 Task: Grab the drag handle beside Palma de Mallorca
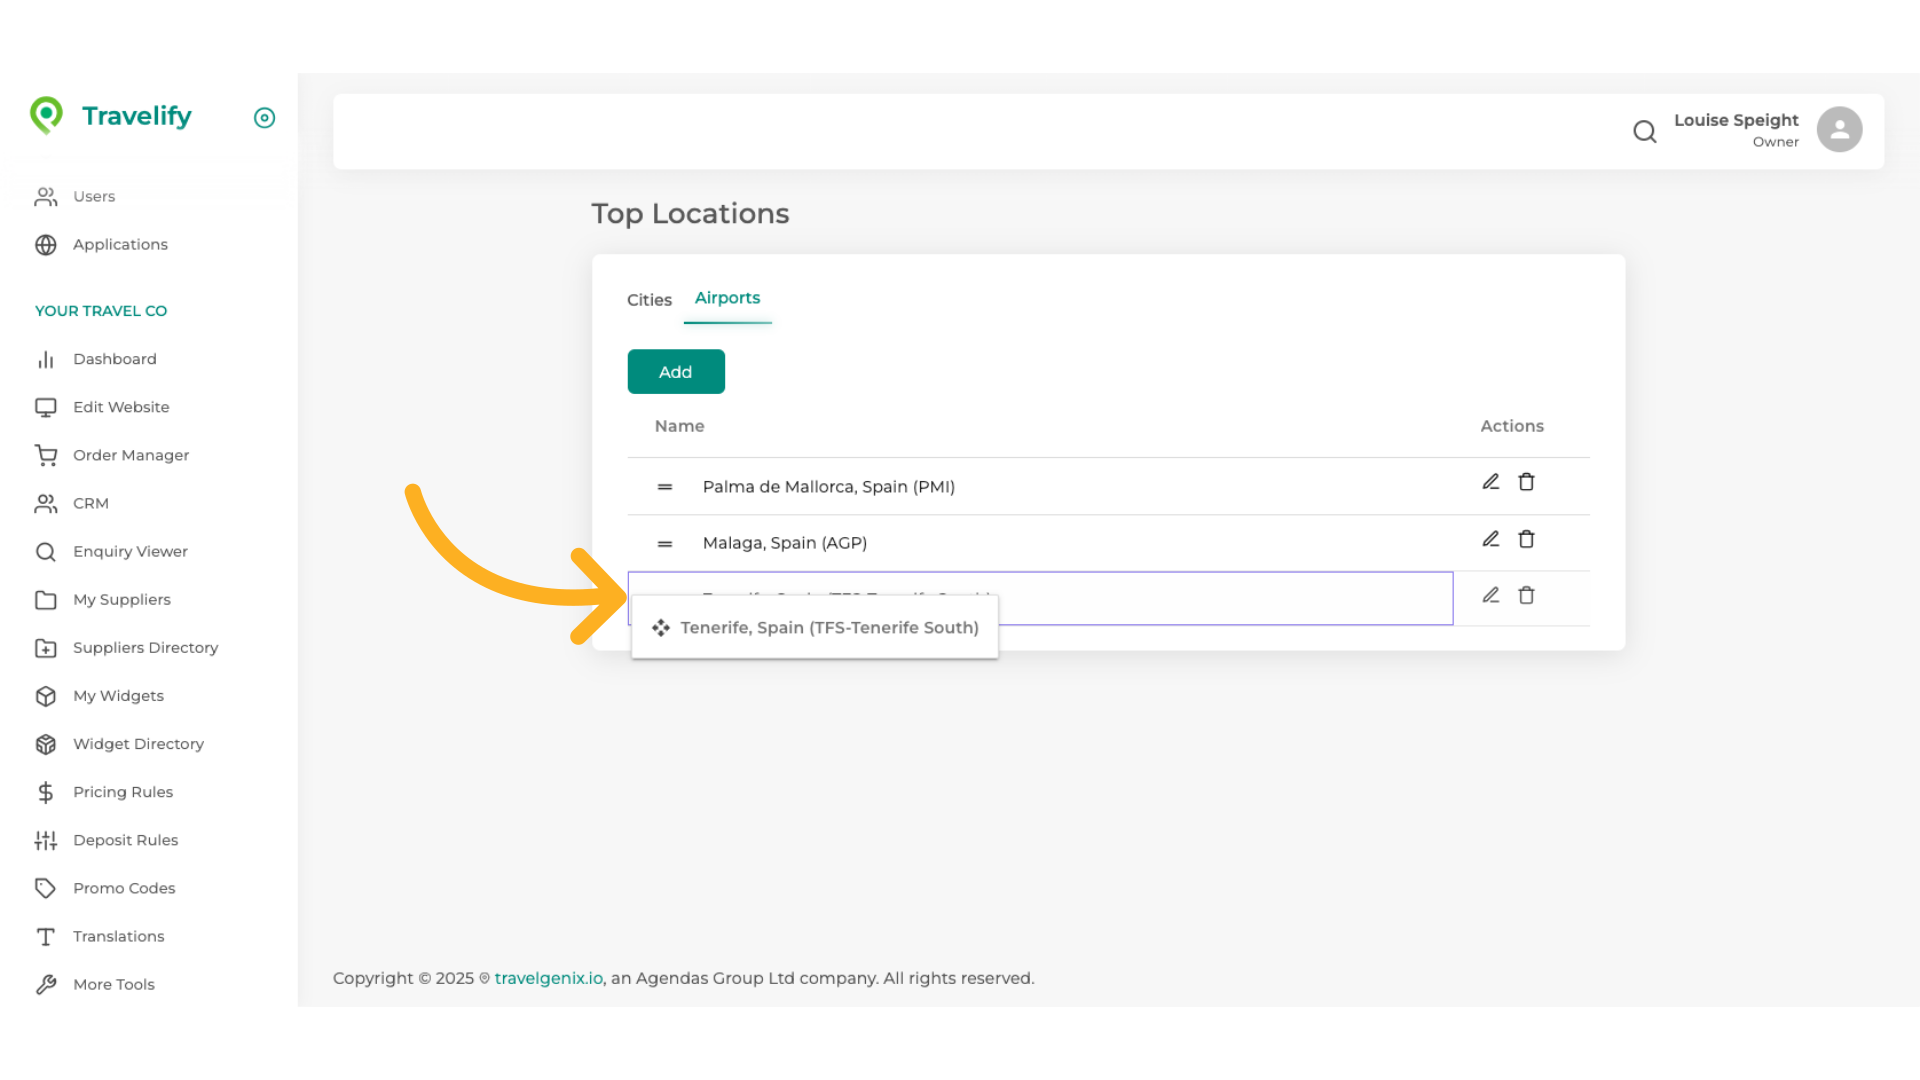tap(664, 486)
